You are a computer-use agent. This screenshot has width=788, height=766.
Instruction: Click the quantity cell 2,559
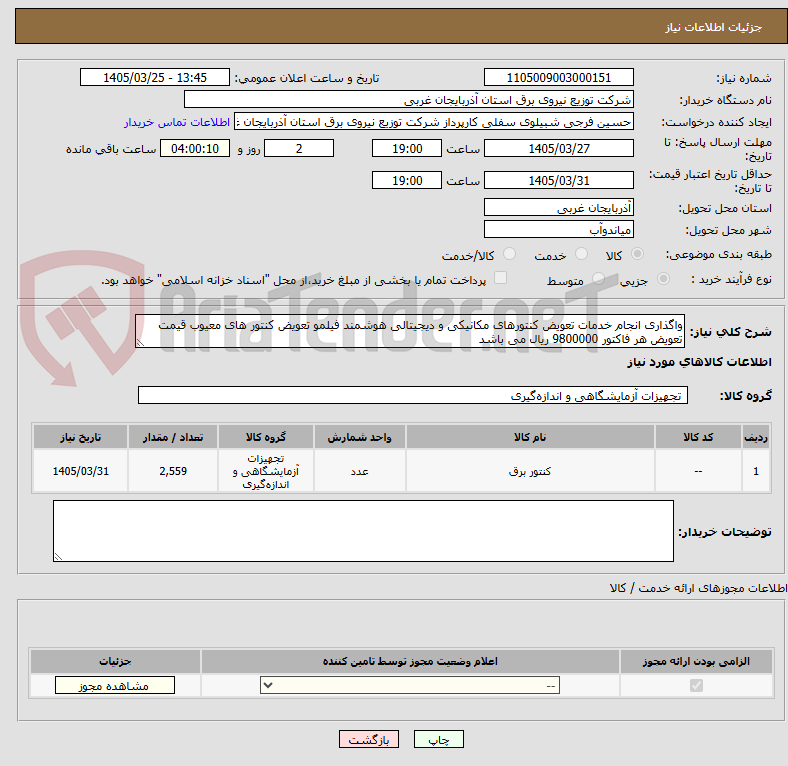(173, 471)
